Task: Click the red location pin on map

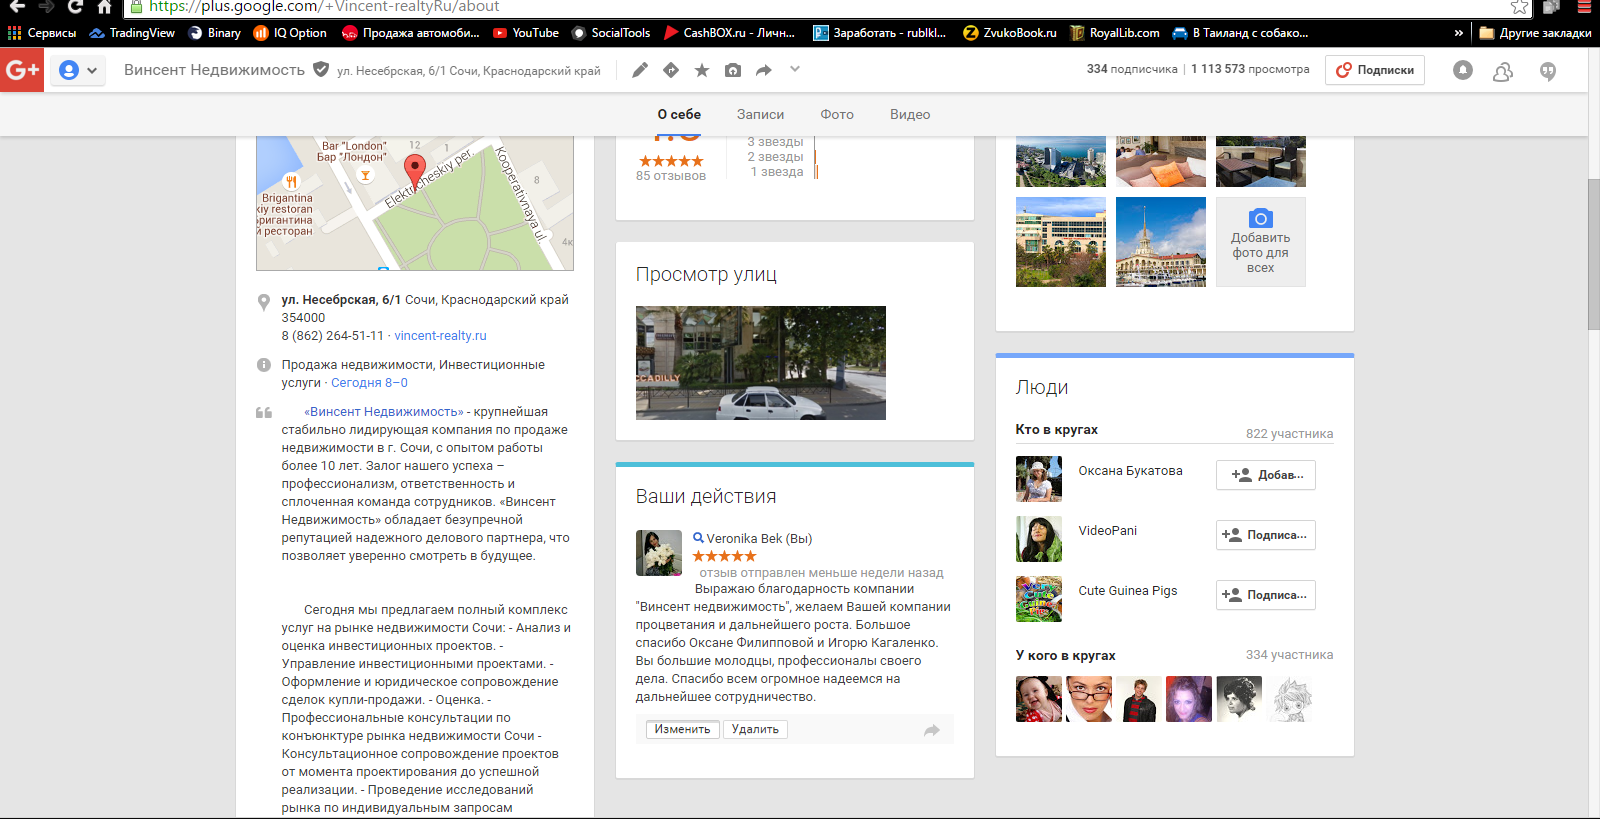Action: [414, 170]
